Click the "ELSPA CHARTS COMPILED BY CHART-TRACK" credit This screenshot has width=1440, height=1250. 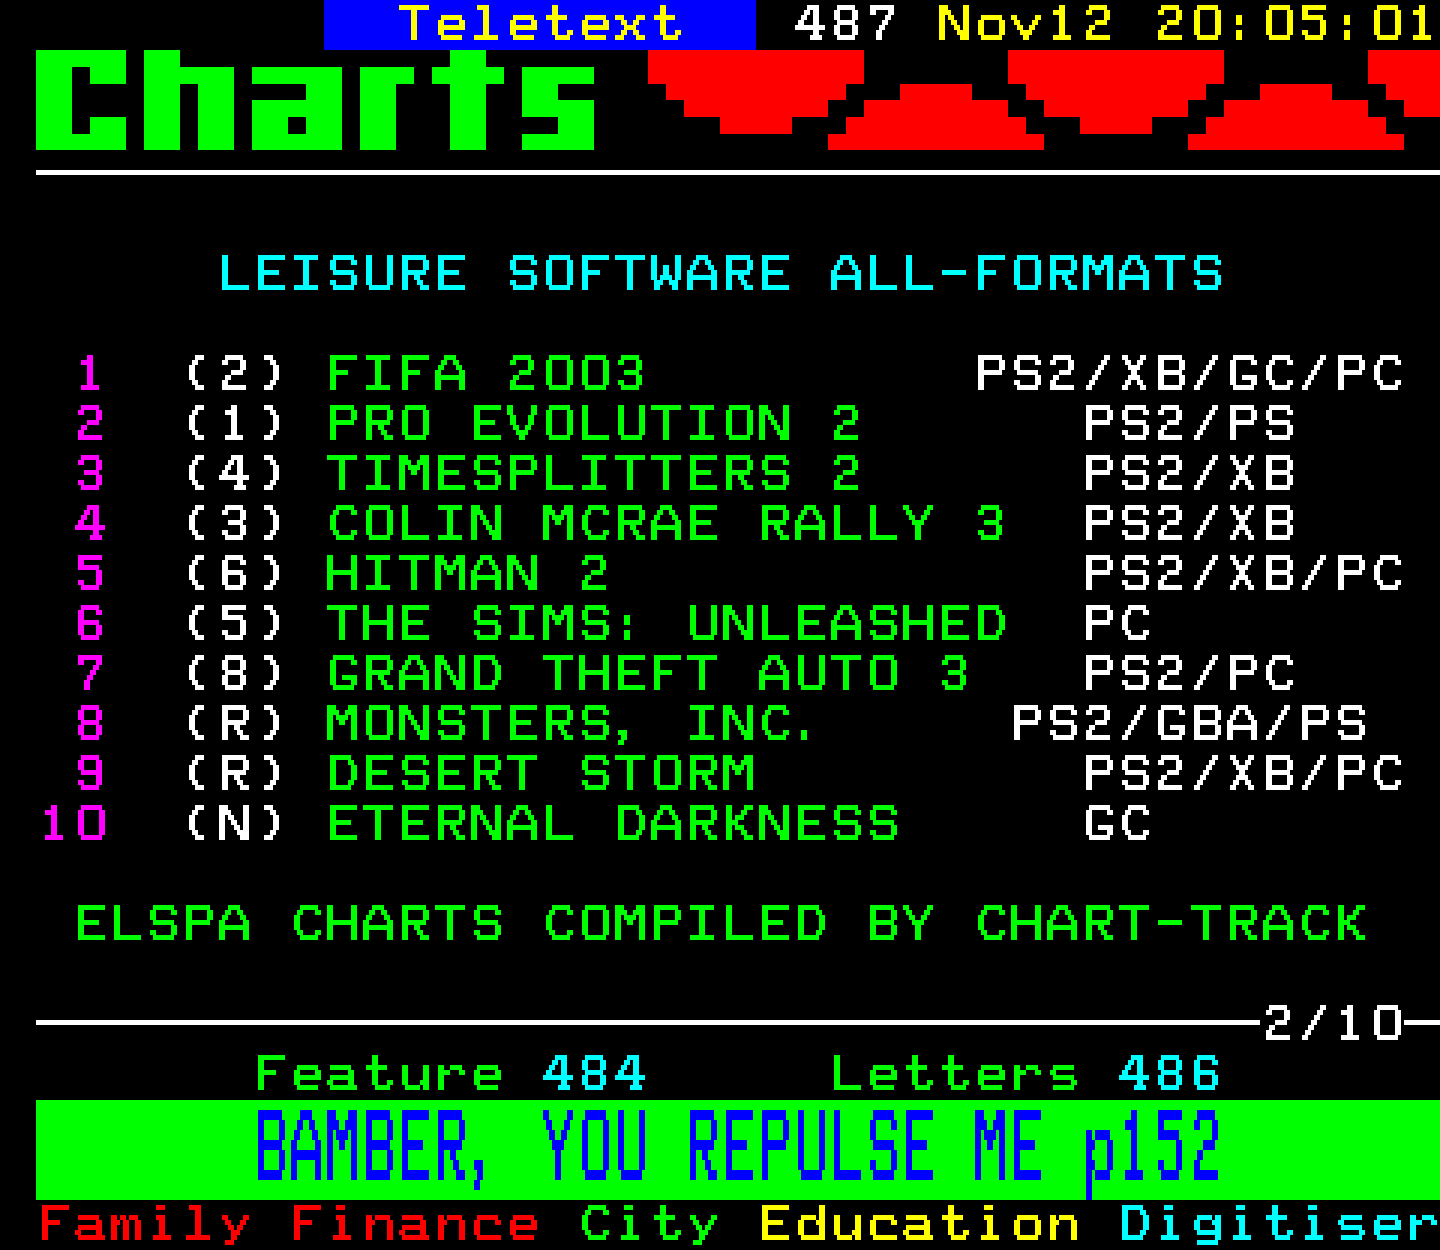(x=721, y=924)
